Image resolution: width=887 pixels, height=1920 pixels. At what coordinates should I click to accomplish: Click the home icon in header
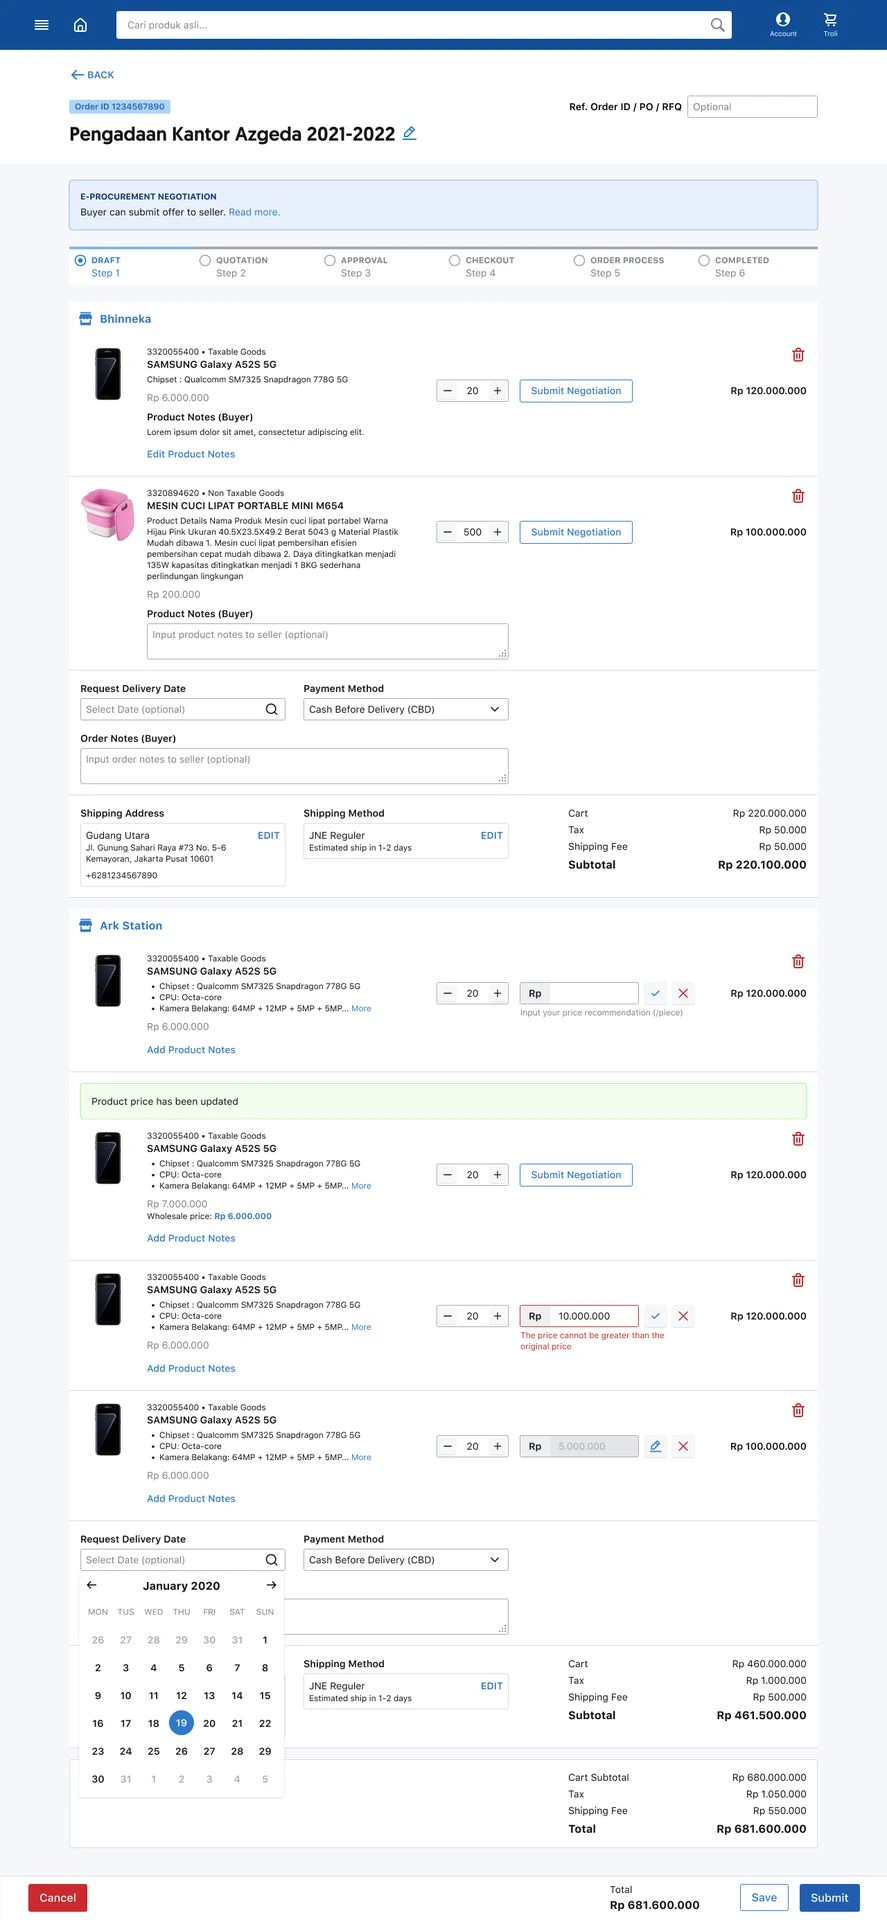click(81, 25)
